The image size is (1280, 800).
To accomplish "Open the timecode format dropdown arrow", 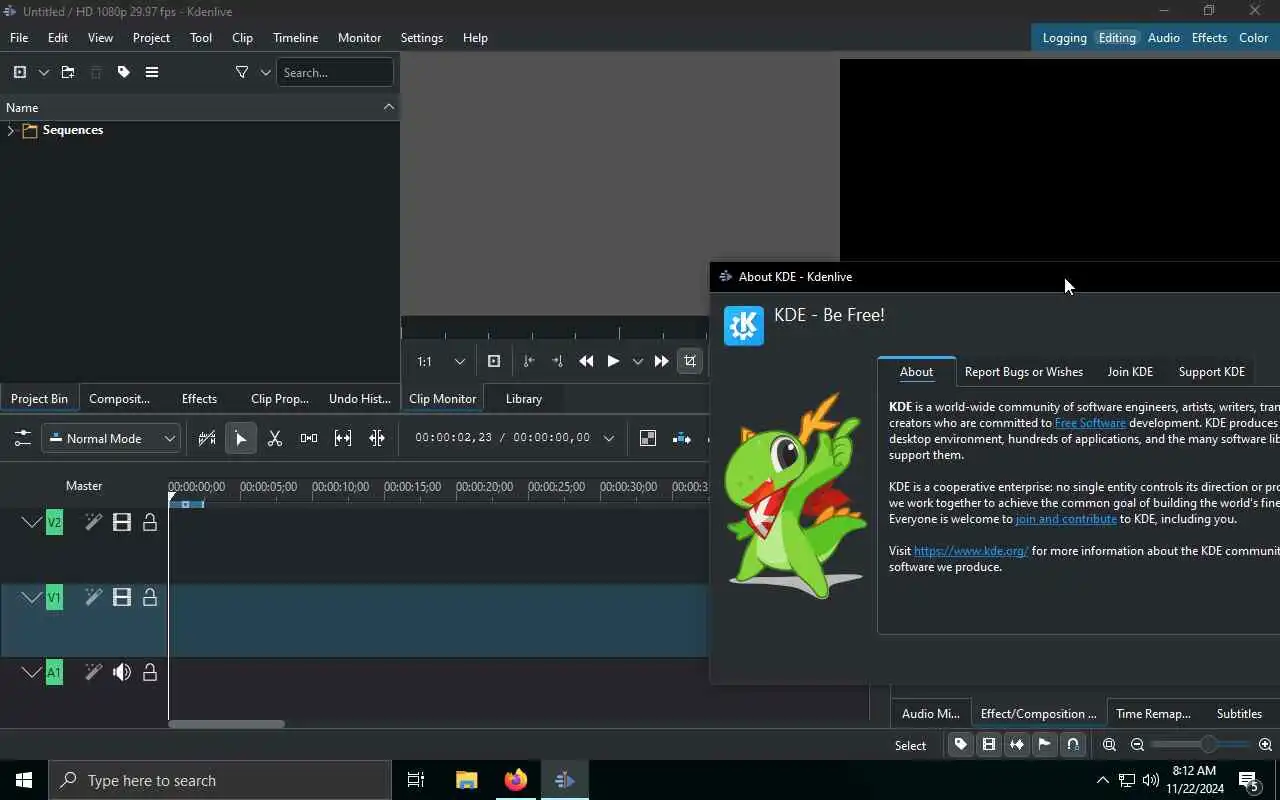I will [609, 438].
